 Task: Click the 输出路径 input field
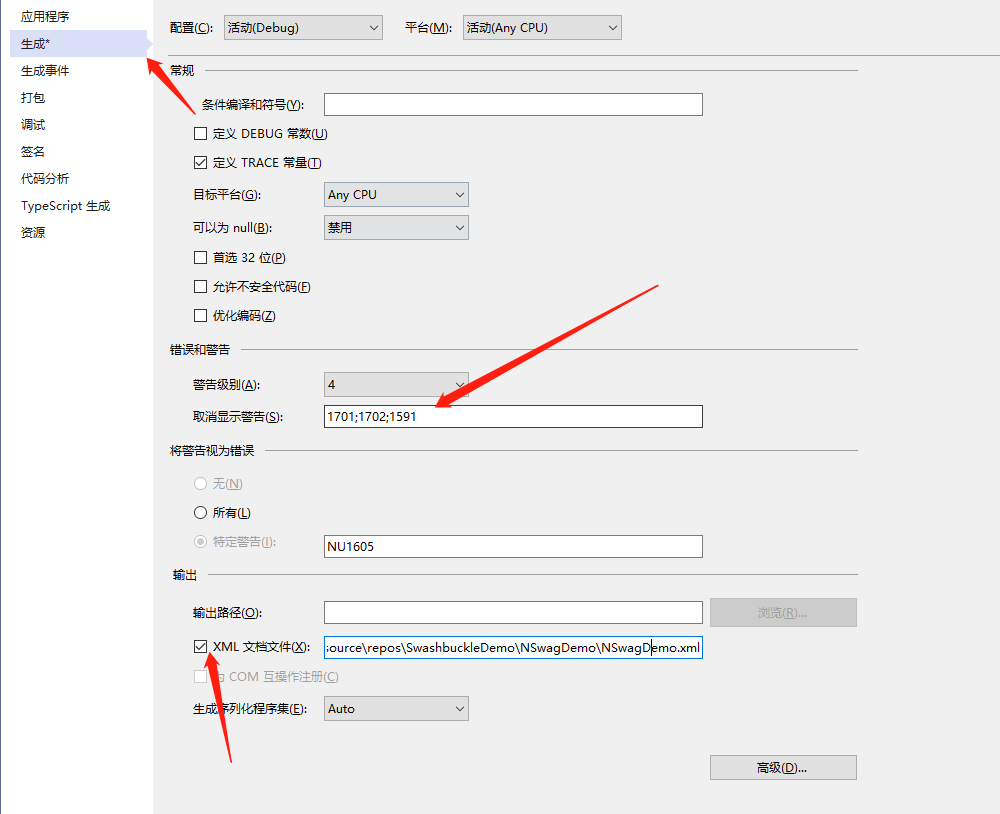(x=513, y=612)
